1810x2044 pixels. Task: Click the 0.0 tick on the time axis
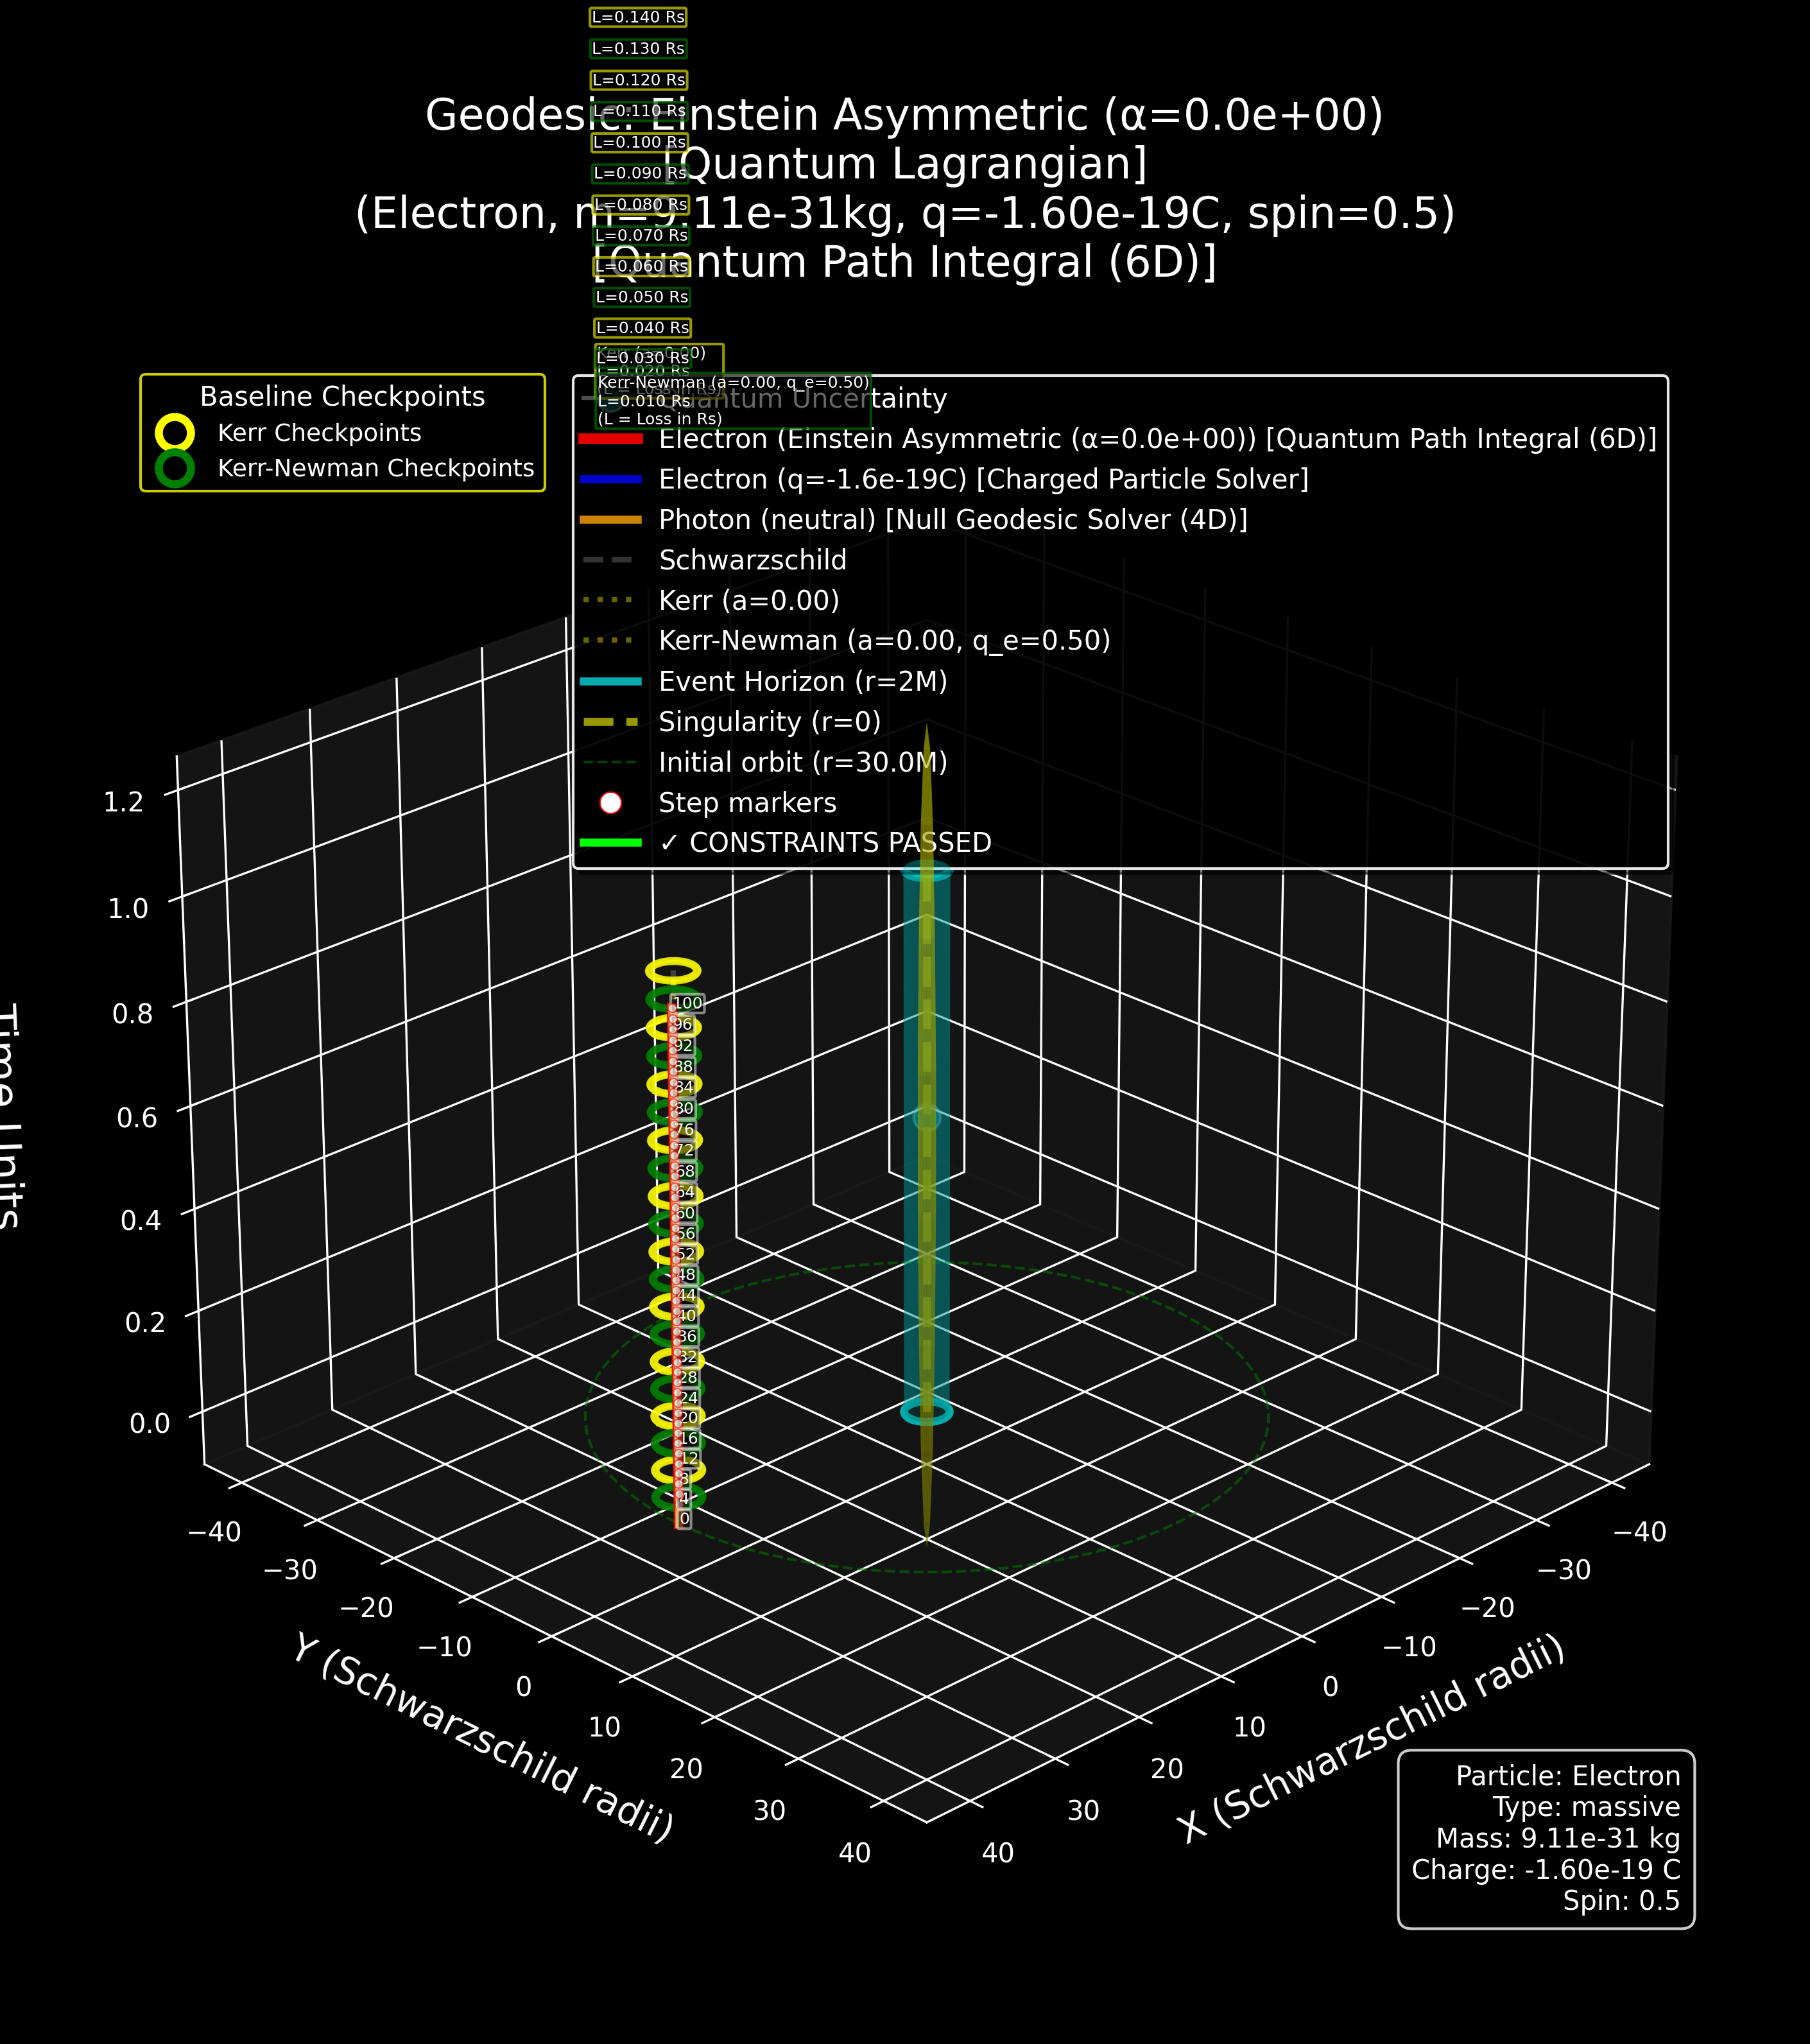tap(150, 1423)
